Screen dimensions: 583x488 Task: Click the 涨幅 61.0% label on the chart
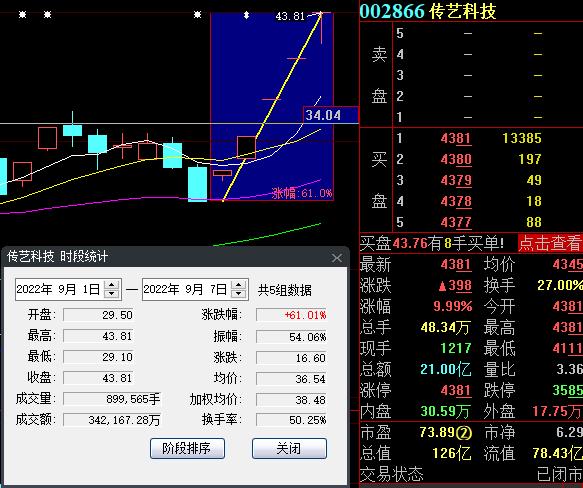coord(302,193)
